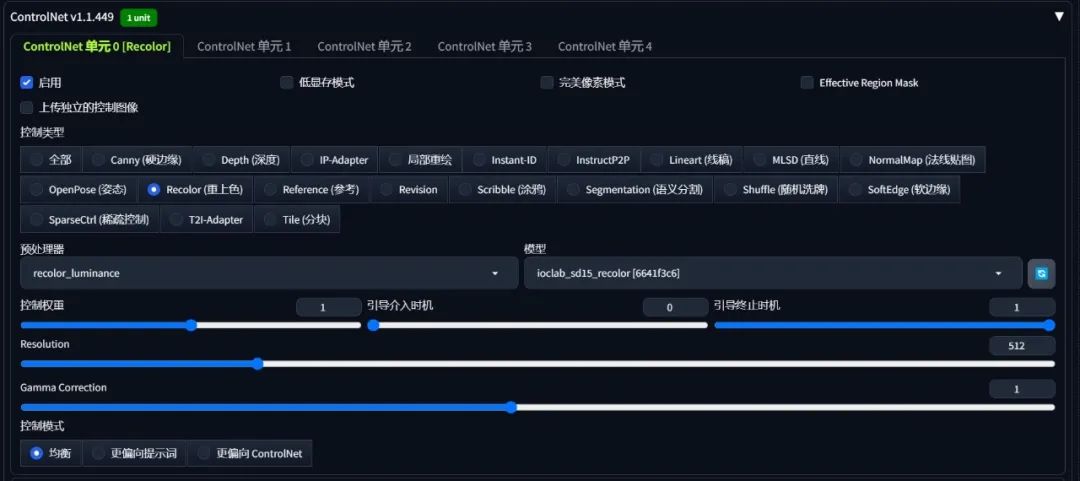
Task: Select NormalMap (法线贴图) control type
Action: [x=913, y=160]
